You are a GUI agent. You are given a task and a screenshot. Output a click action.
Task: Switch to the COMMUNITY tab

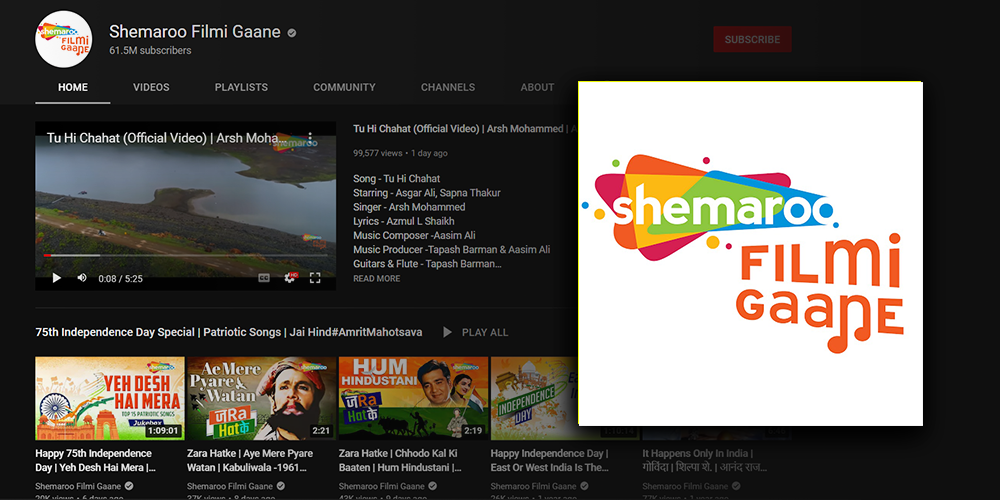pos(344,87)
